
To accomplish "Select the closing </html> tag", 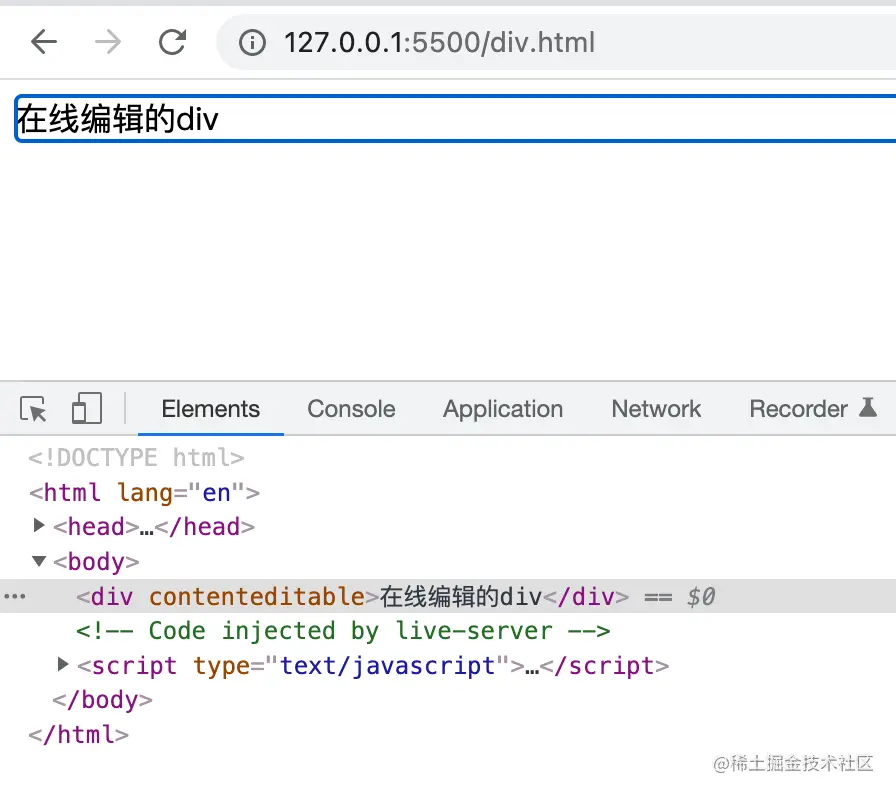I will tap(78, 735).
